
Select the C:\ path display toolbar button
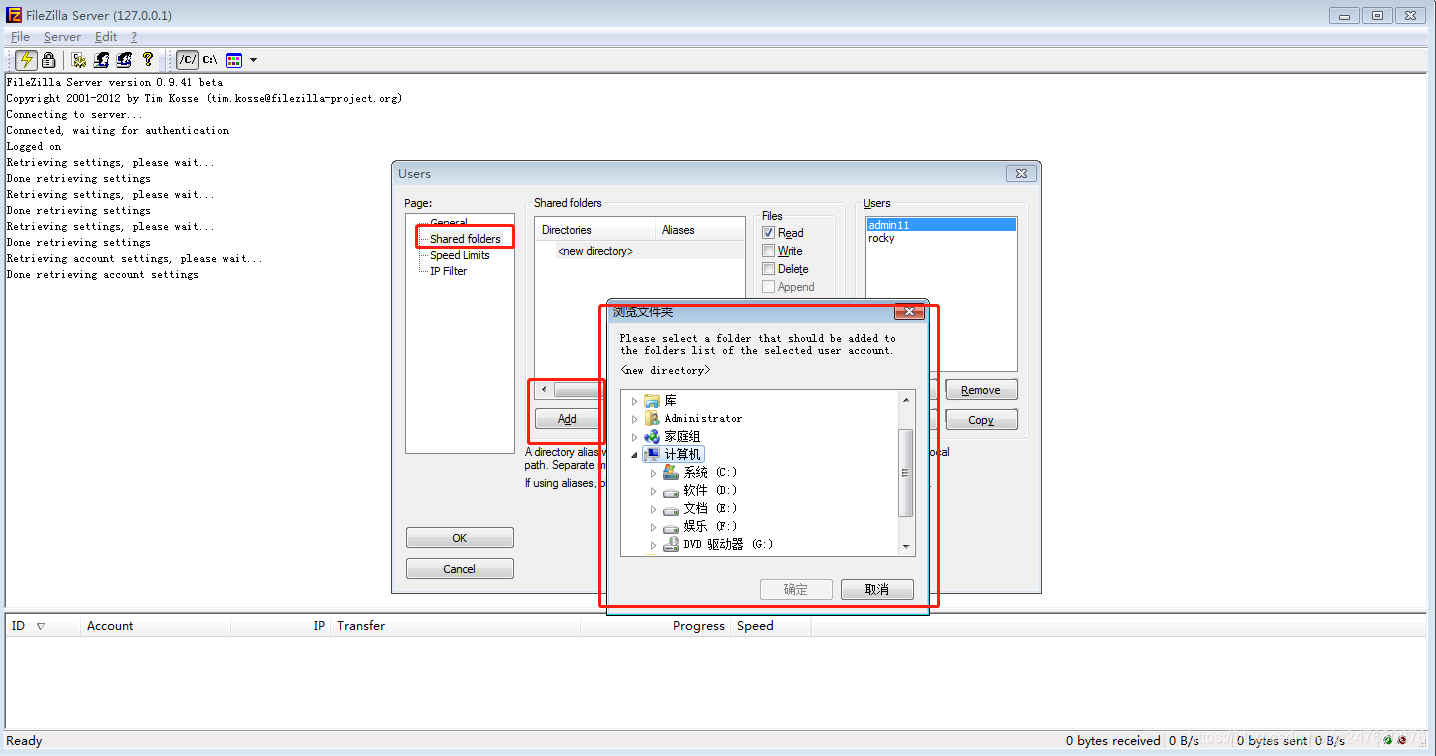(x=210, y=60)
